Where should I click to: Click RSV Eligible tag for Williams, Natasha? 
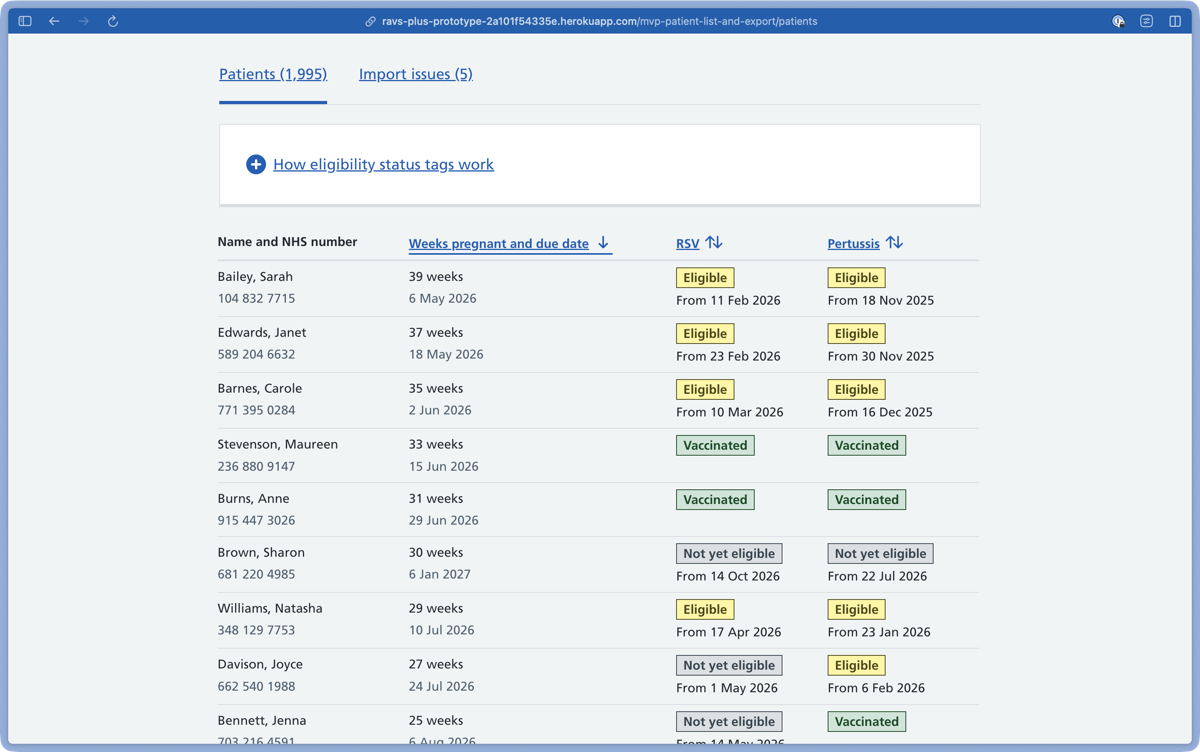(x=705, y=610)
